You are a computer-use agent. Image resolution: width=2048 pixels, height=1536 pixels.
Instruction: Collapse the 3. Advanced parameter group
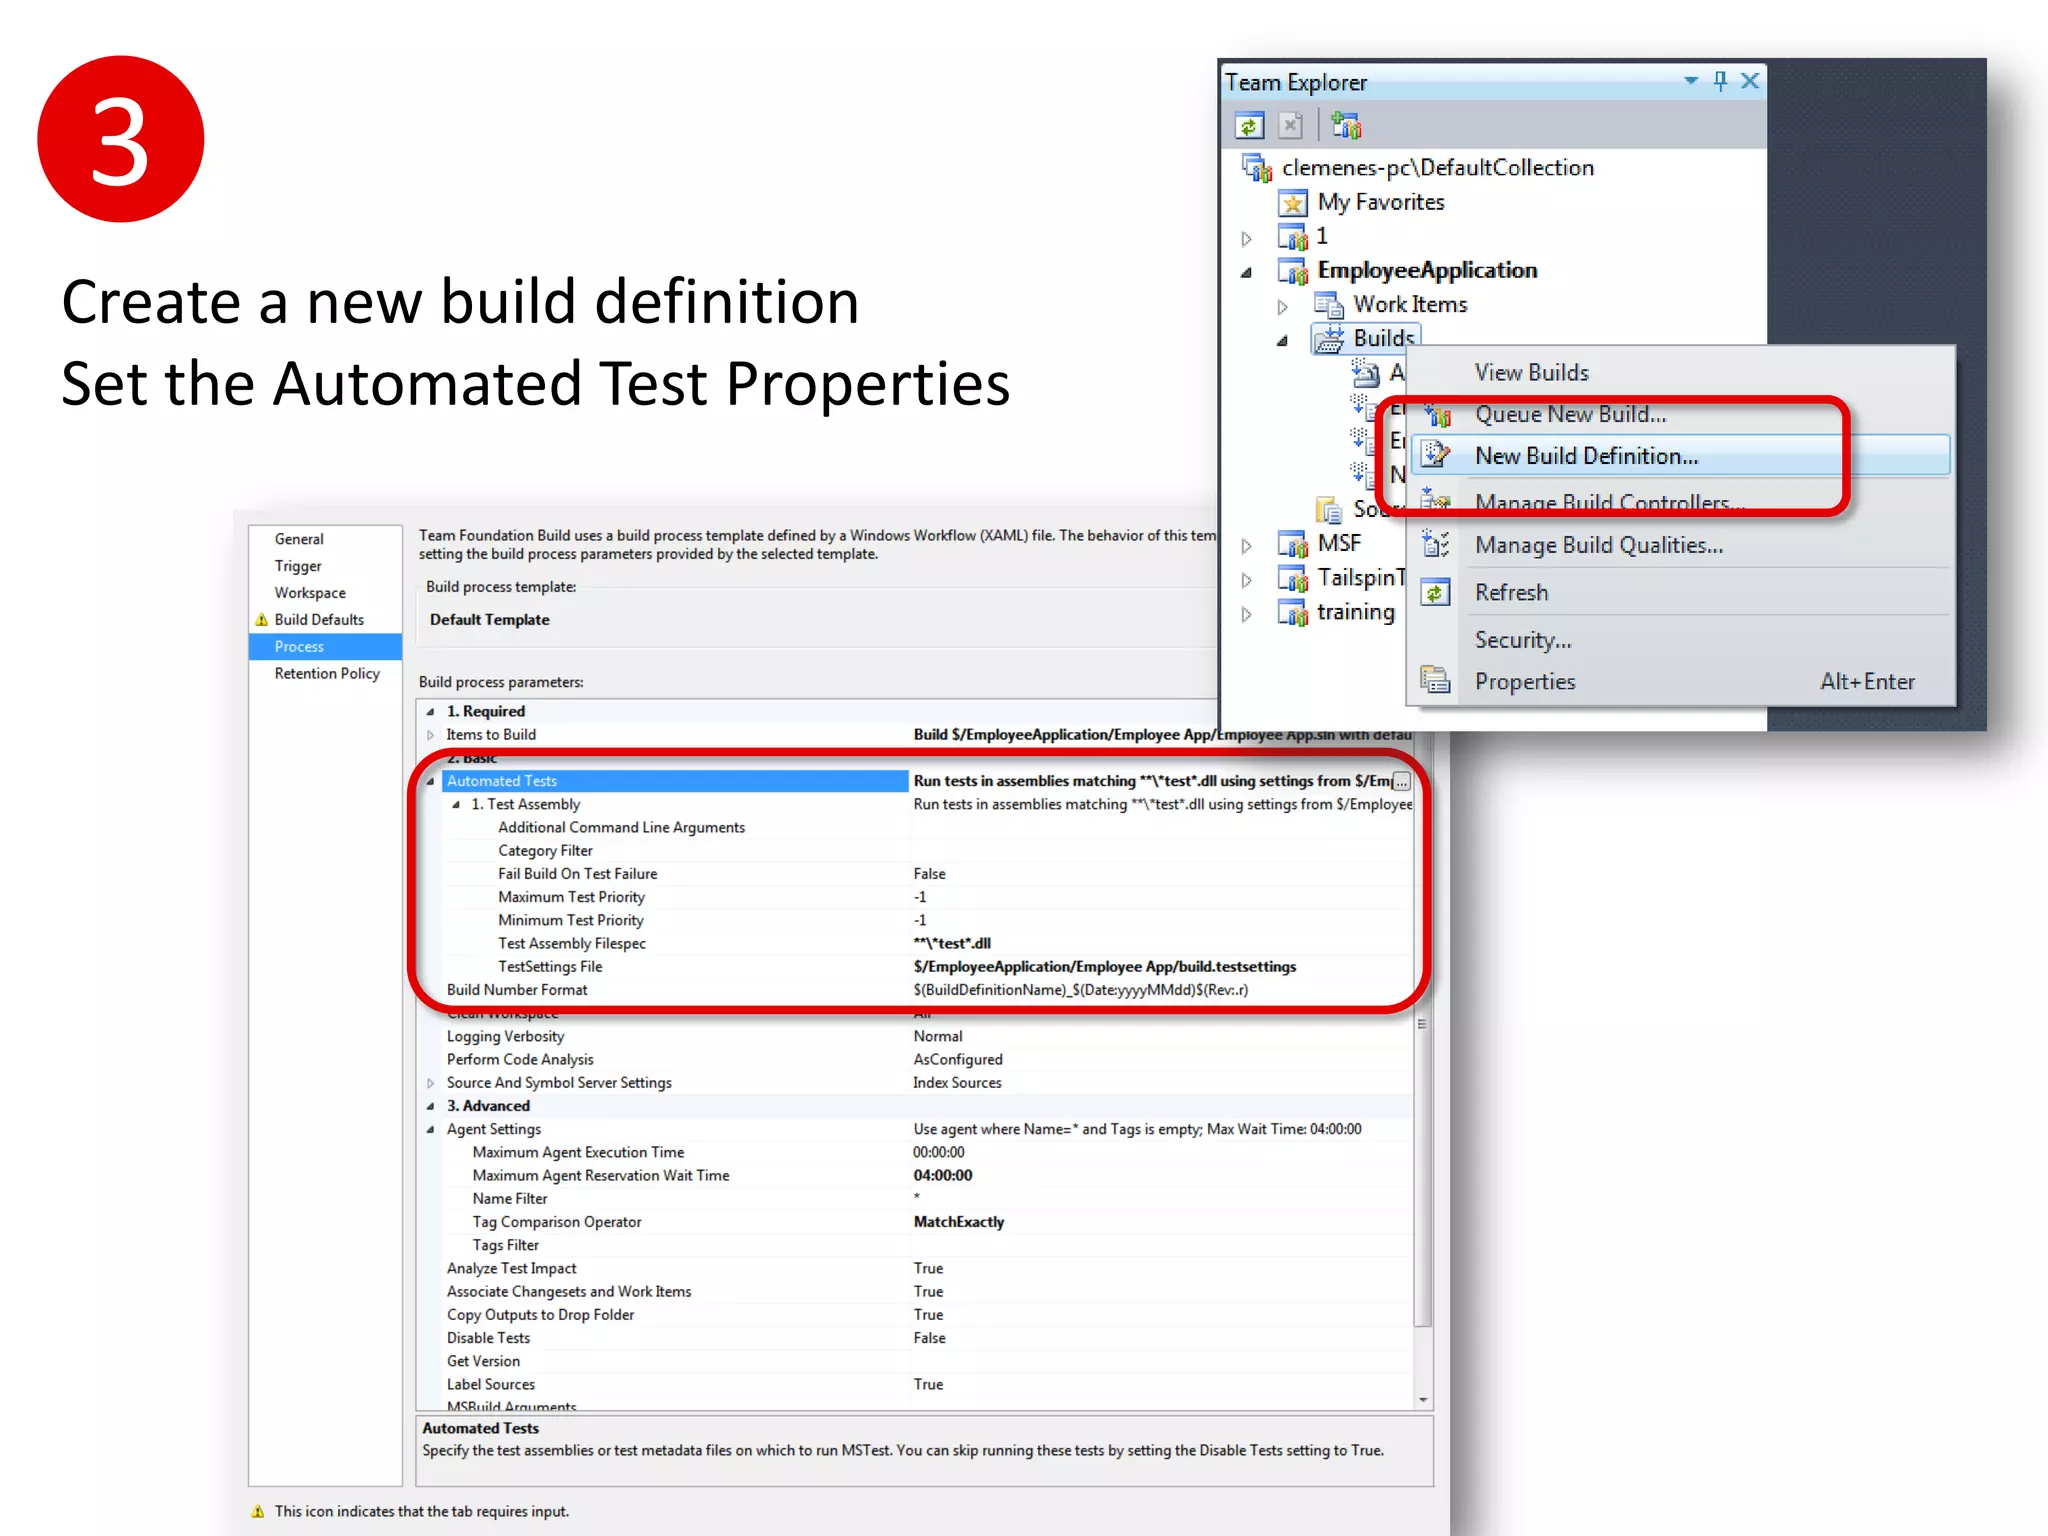[x=430, y=1106]
